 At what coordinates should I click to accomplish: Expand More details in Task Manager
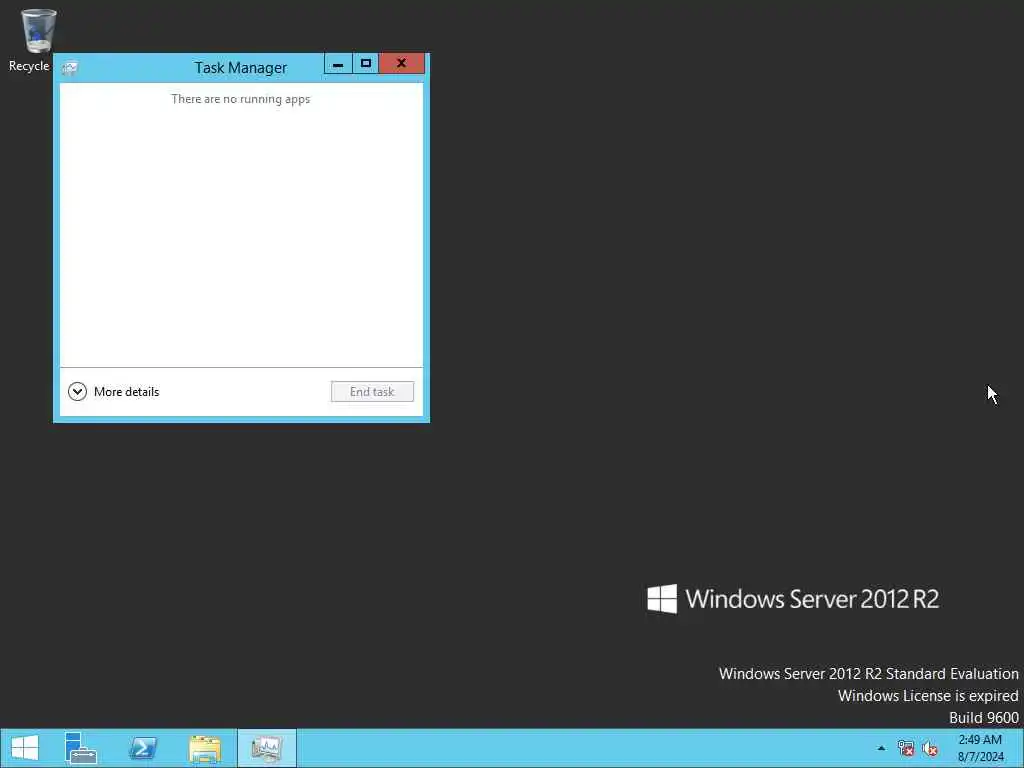coord(114,392)
